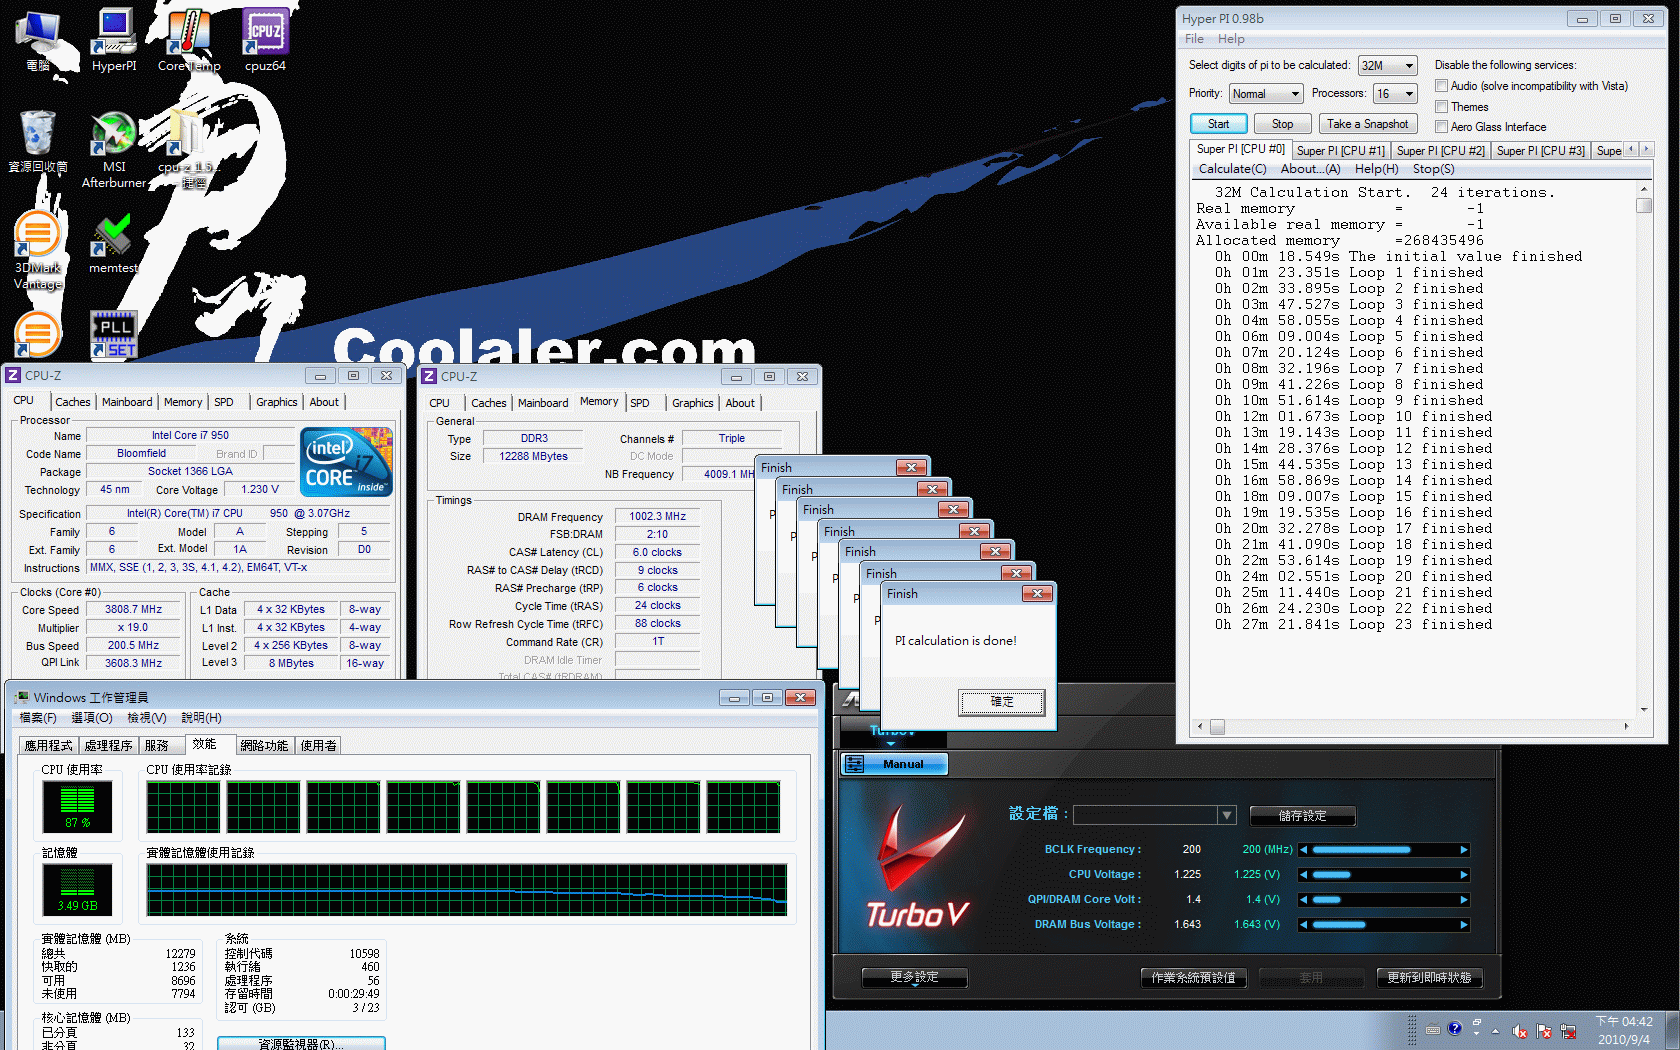Open the Task Manager processes tab (處理程序)
1680x1050 pixels.
coord(108,746)
